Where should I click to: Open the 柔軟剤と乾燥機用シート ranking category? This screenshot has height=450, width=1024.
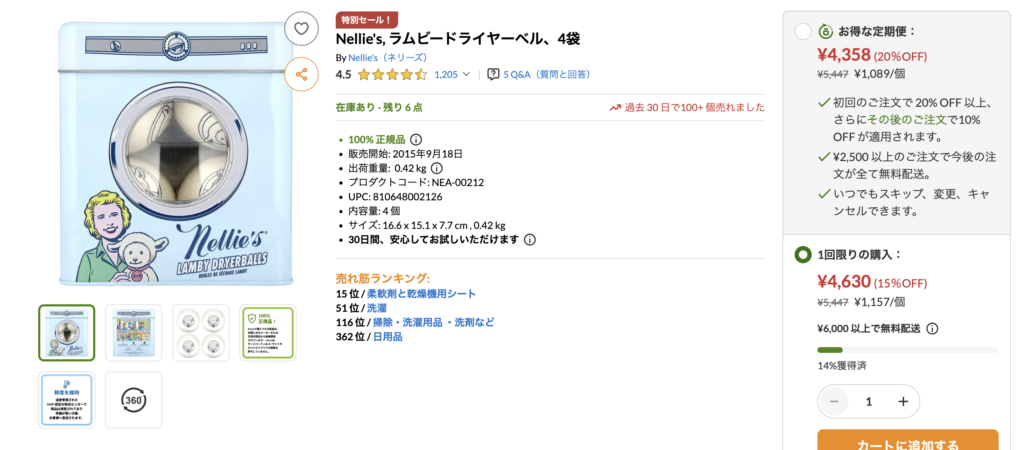pos(421,294)
